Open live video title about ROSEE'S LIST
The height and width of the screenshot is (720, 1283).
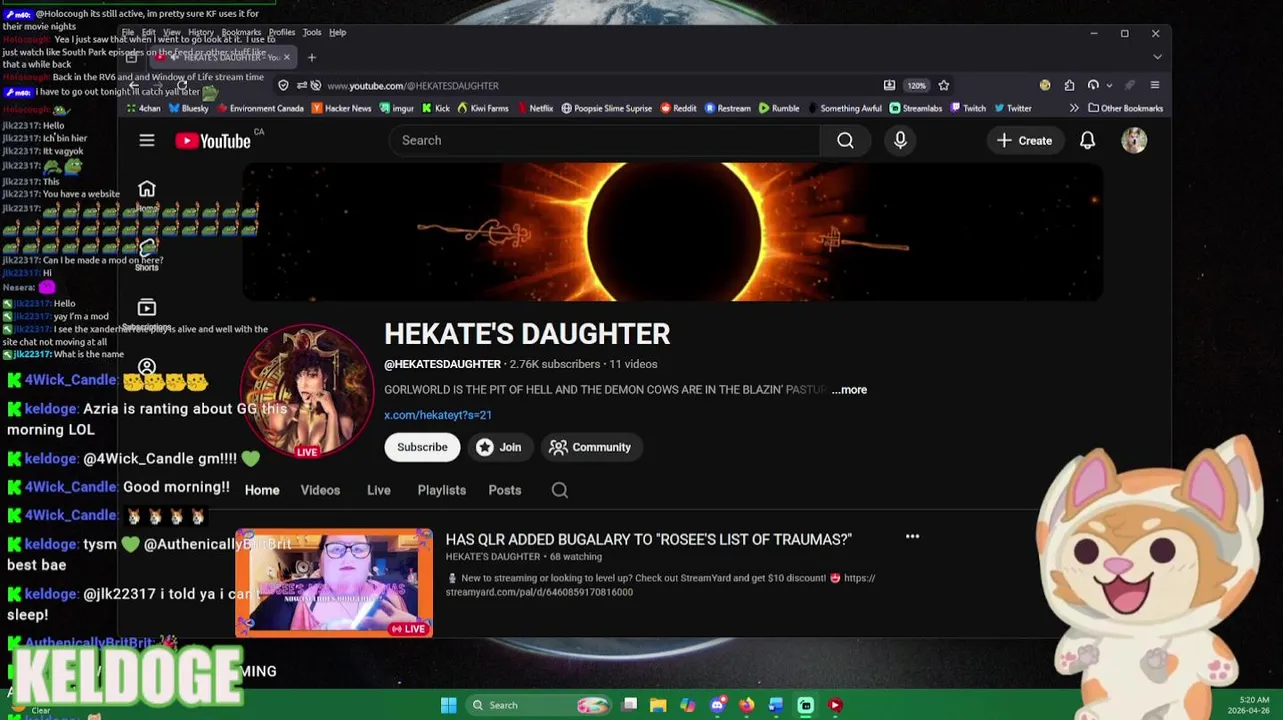point(648,539)
